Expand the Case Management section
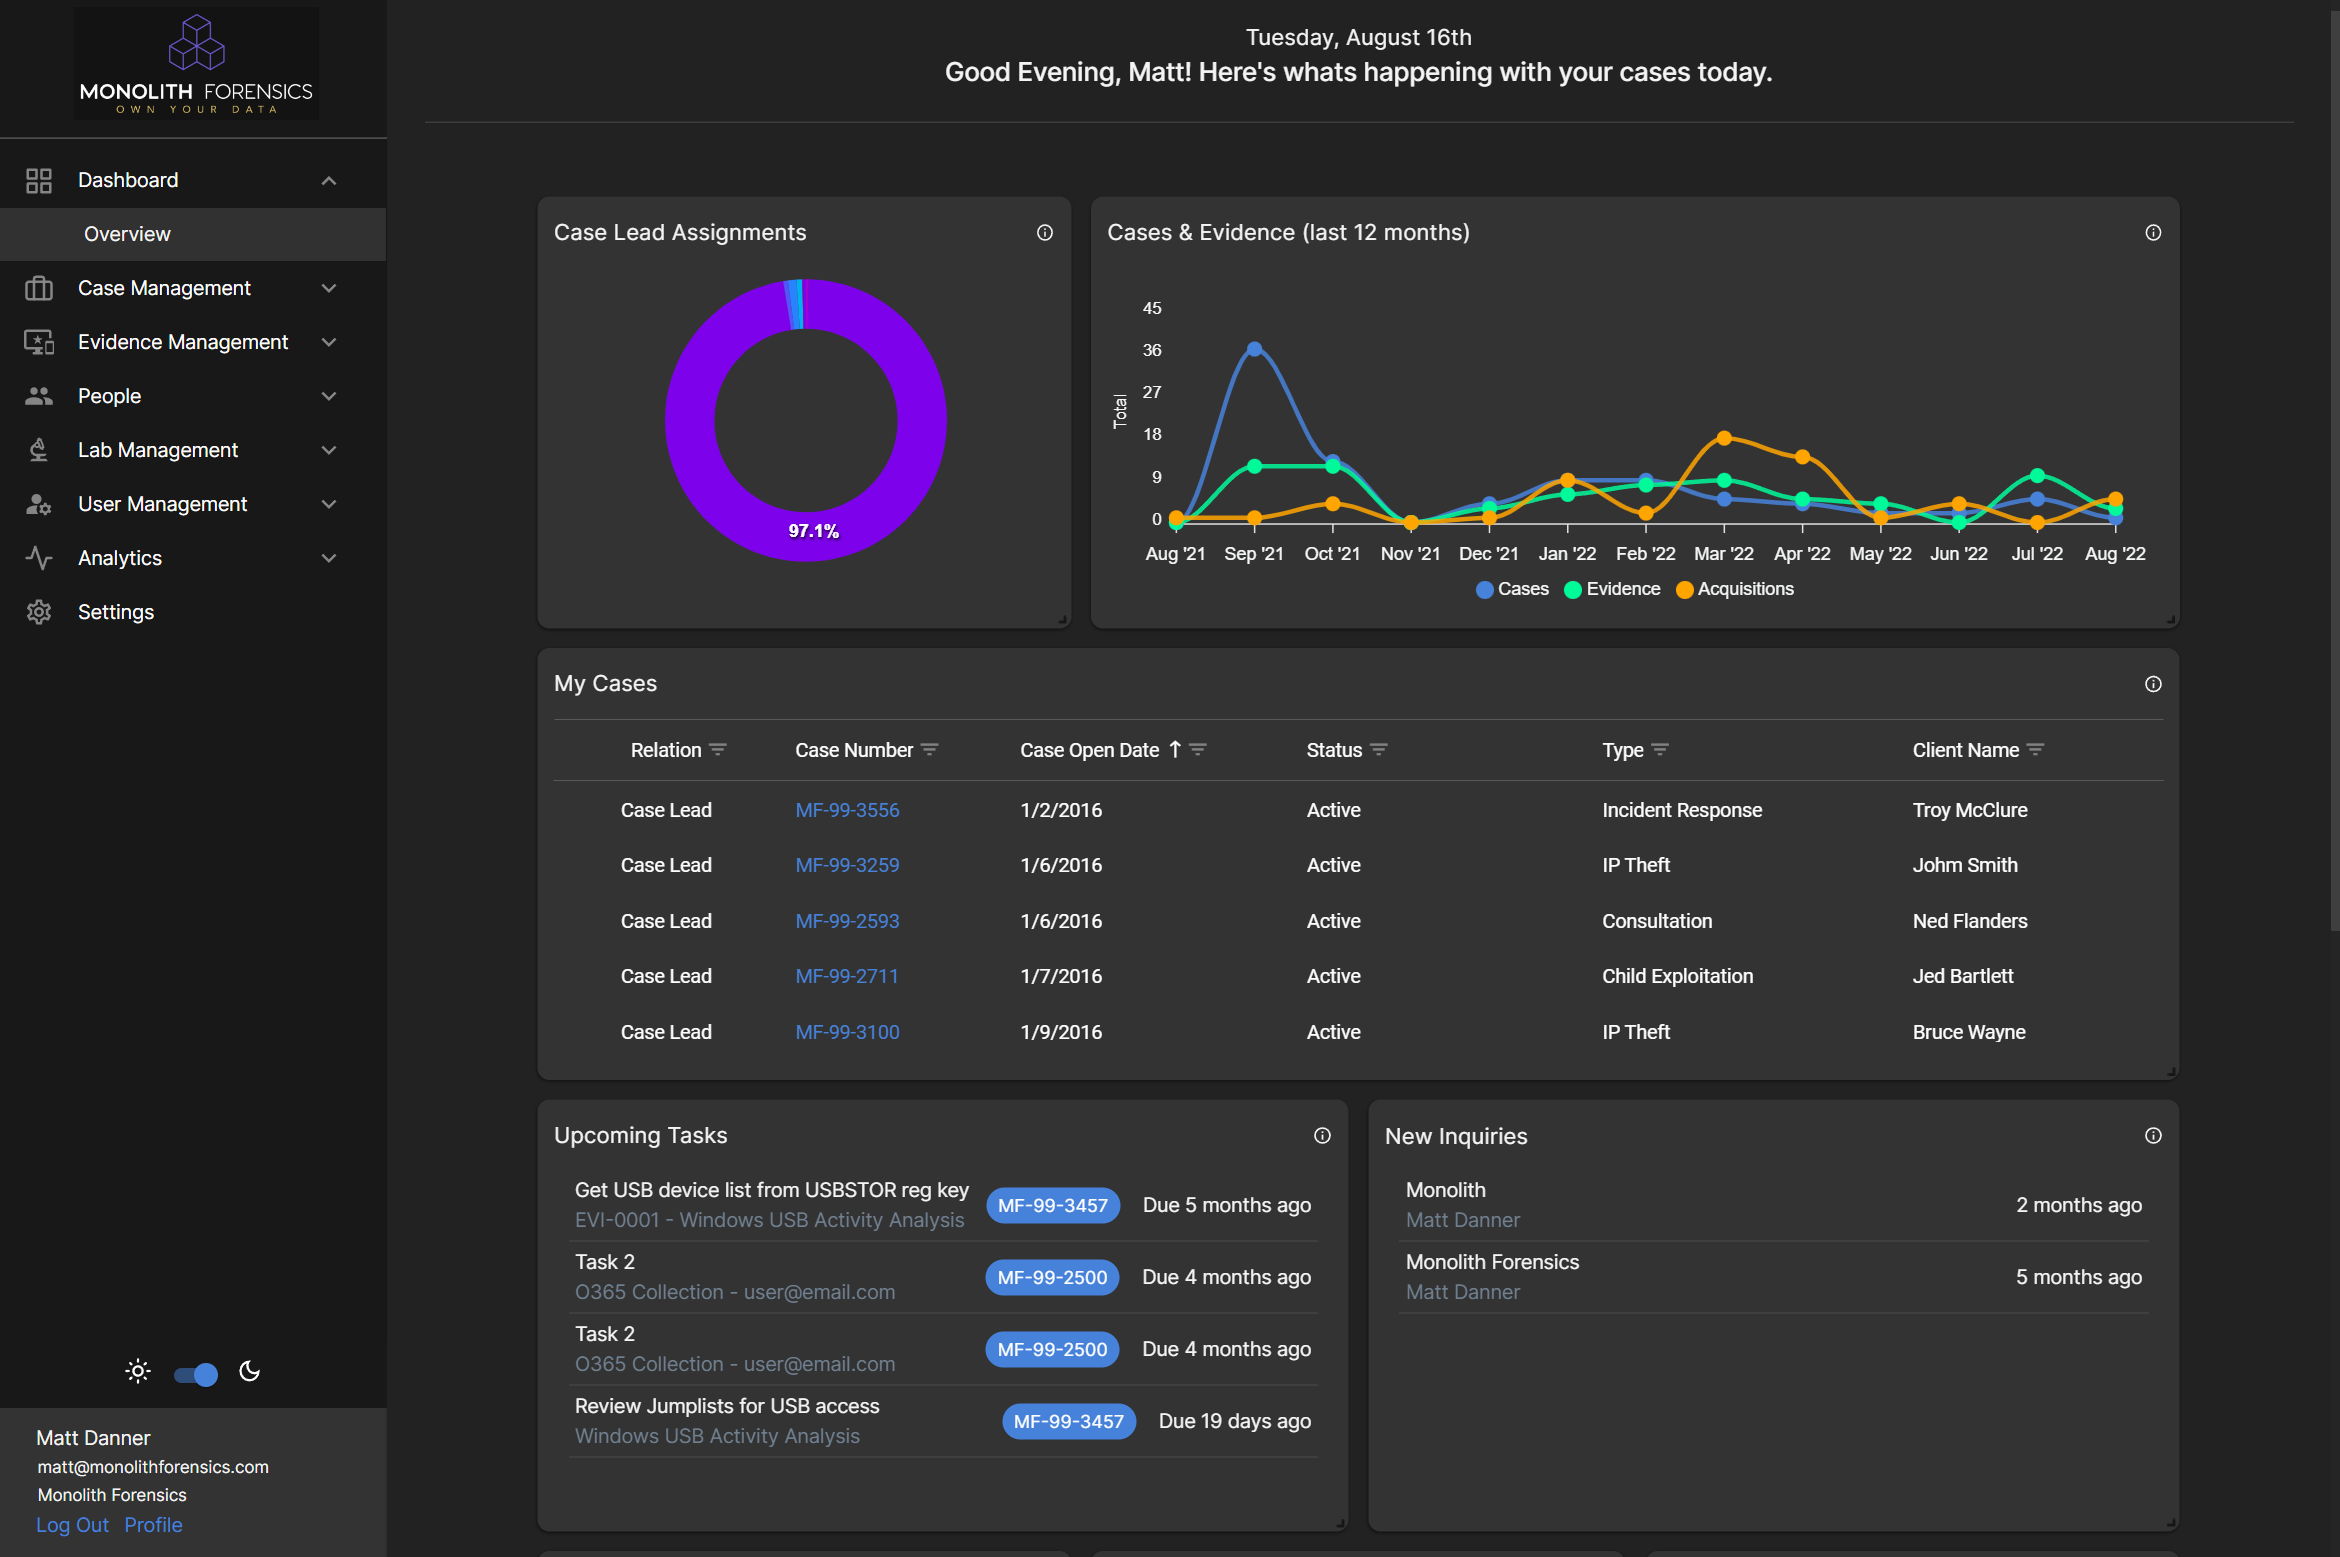Screen dimensions: 2340x1557 point(329,288)
